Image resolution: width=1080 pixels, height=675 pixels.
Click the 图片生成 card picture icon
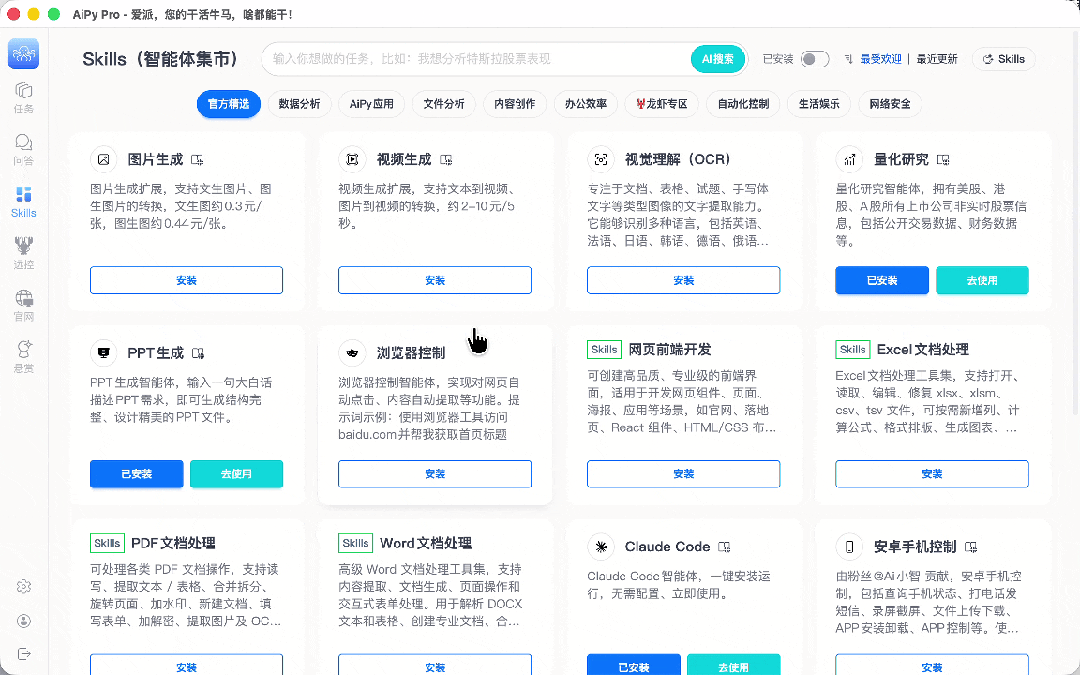click(103, 160)
